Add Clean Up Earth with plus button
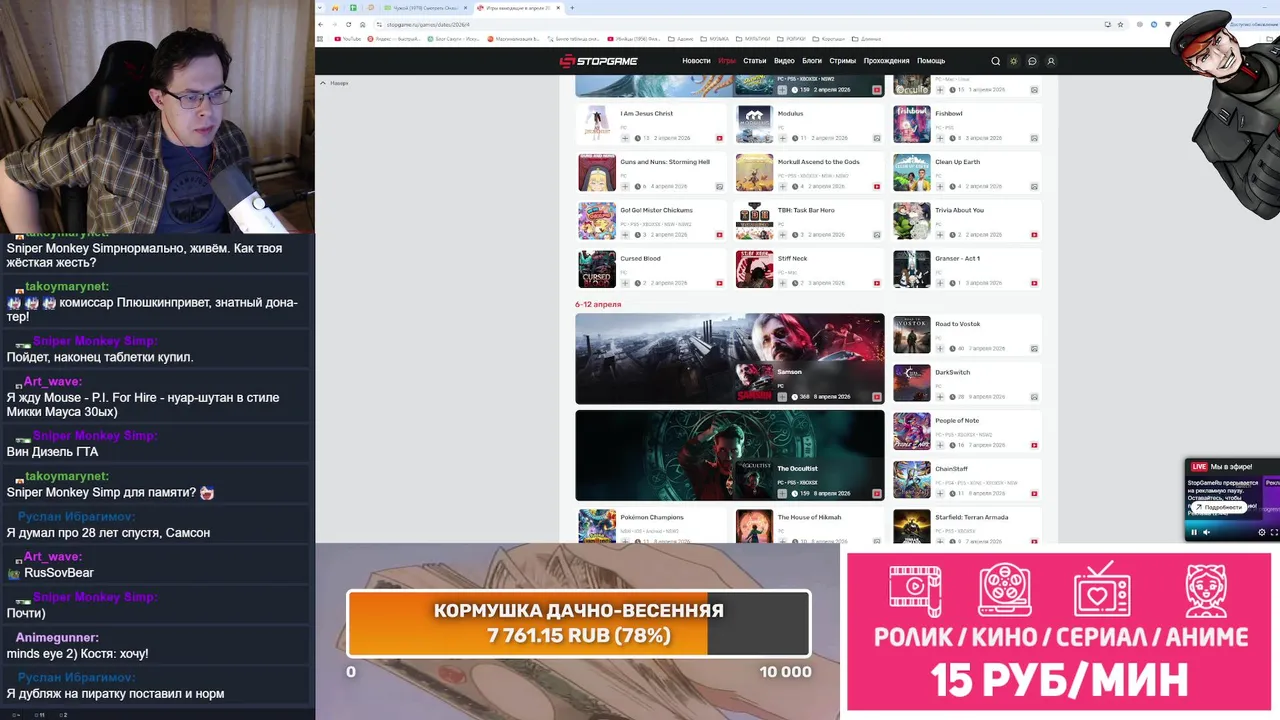The height and width of the screenshot is (720, 1280). coord(940,186)
